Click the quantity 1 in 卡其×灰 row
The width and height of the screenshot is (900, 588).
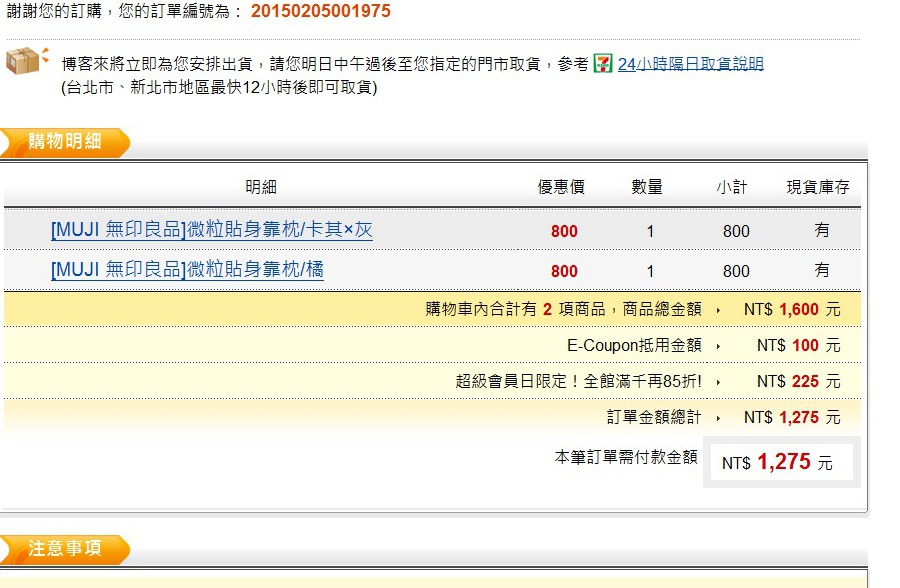click(650, 231)
